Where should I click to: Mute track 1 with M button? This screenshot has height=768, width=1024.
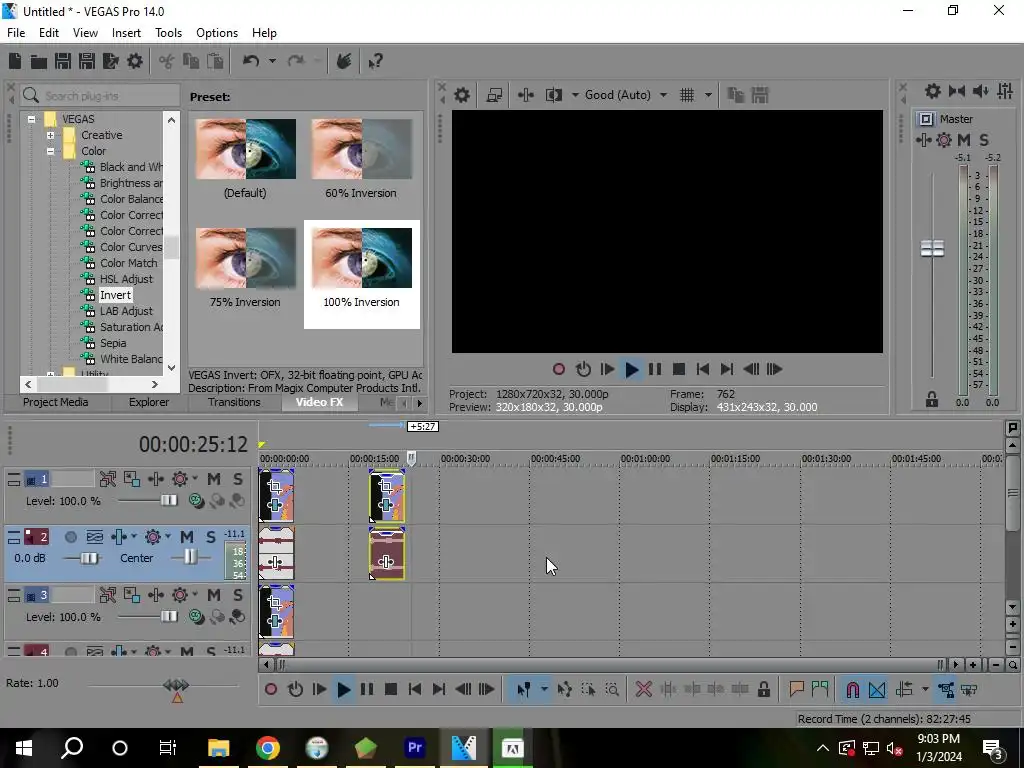[214, 479]
